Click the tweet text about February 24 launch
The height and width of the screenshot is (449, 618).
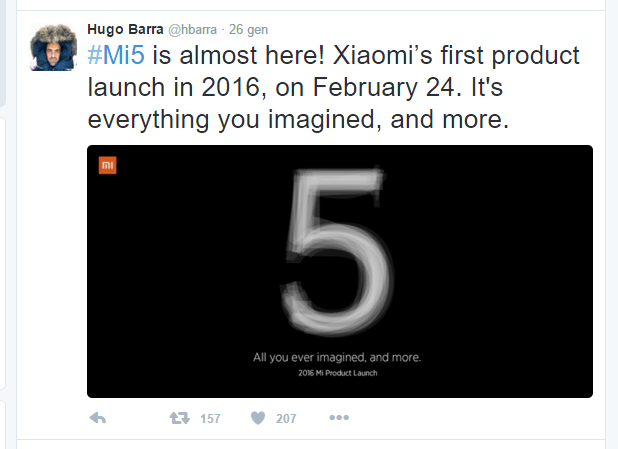click(333, 87)
